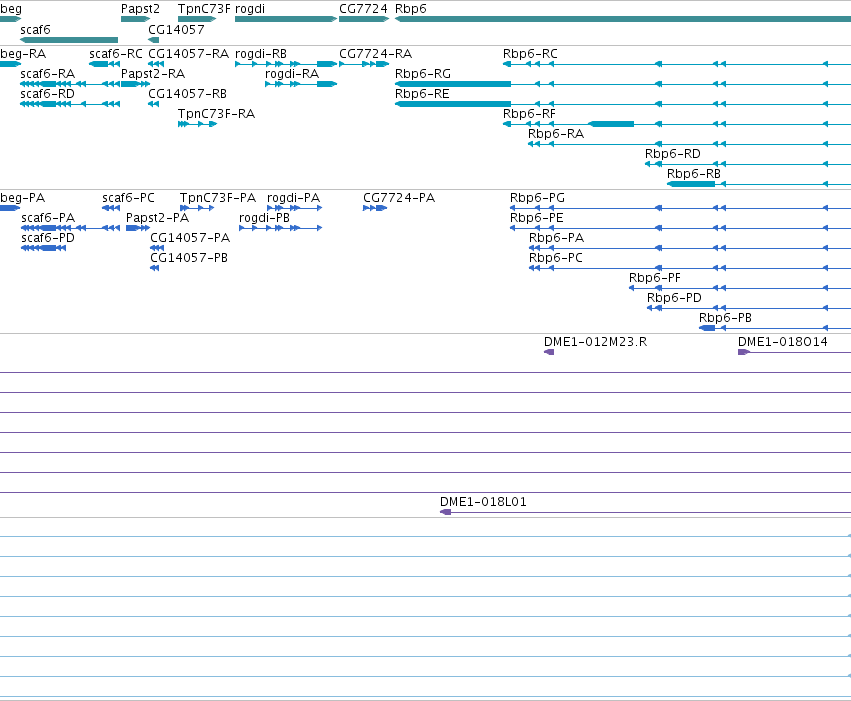Select the Rbp6-RF transcript exon block

pyautogui.click(x=612, y=124)
